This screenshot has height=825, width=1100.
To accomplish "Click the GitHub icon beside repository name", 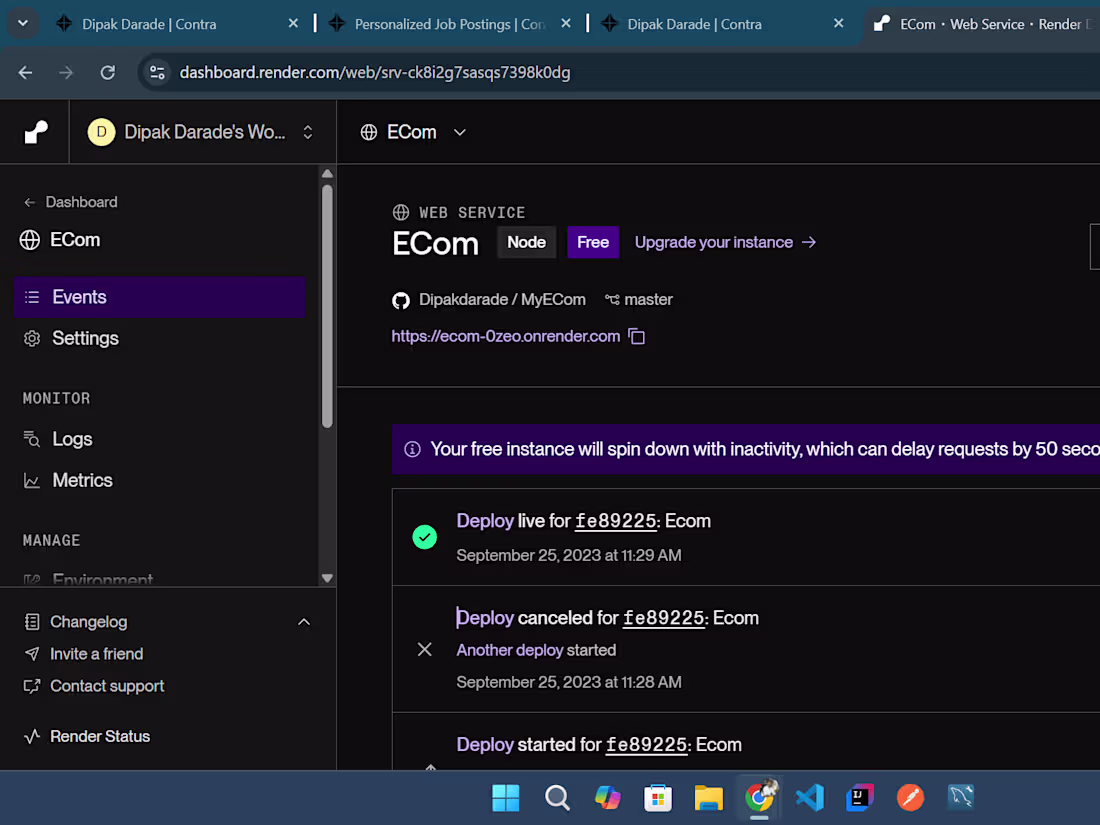I will [401, 300].
